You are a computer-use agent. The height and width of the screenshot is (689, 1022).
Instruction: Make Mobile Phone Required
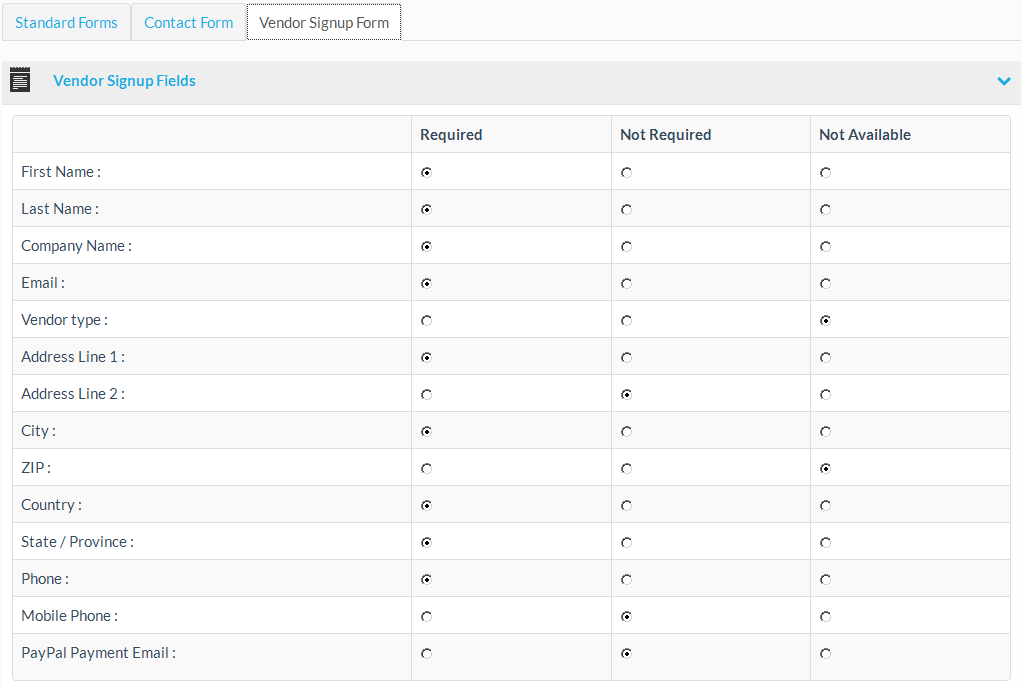(427, 617)
